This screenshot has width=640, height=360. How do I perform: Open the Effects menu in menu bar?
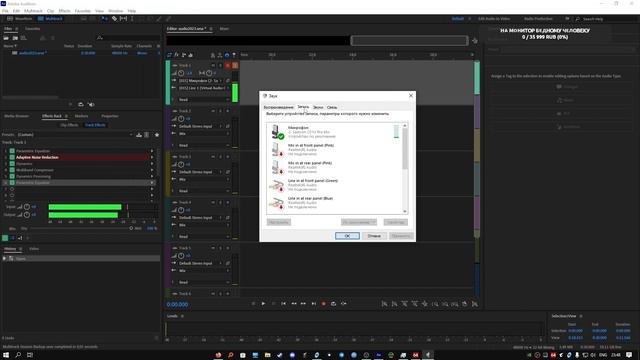click(x=64, y=11)
